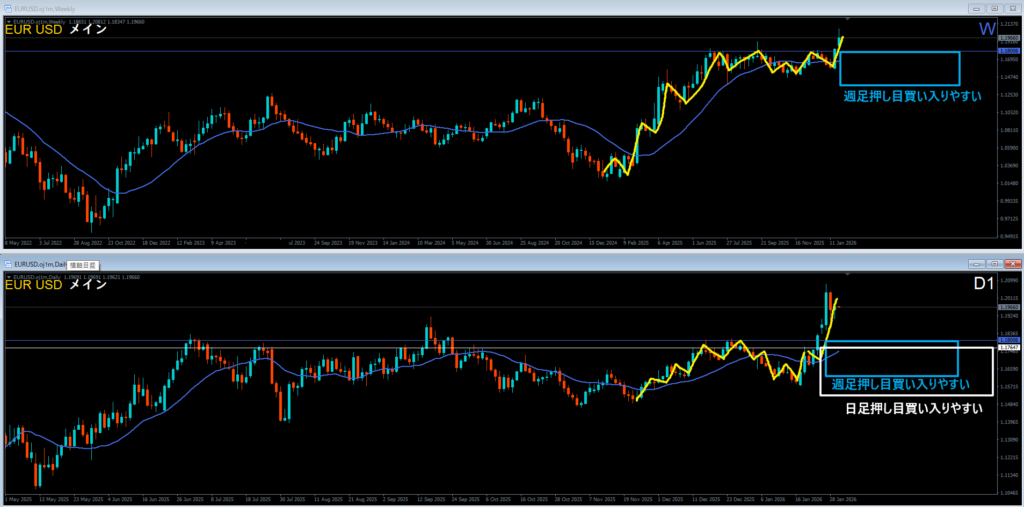The width and height of the screenshot is (1024, 507).
Task: Click the 情報日足 tooltip on daily chart title
Action: (x=83, y=264)
